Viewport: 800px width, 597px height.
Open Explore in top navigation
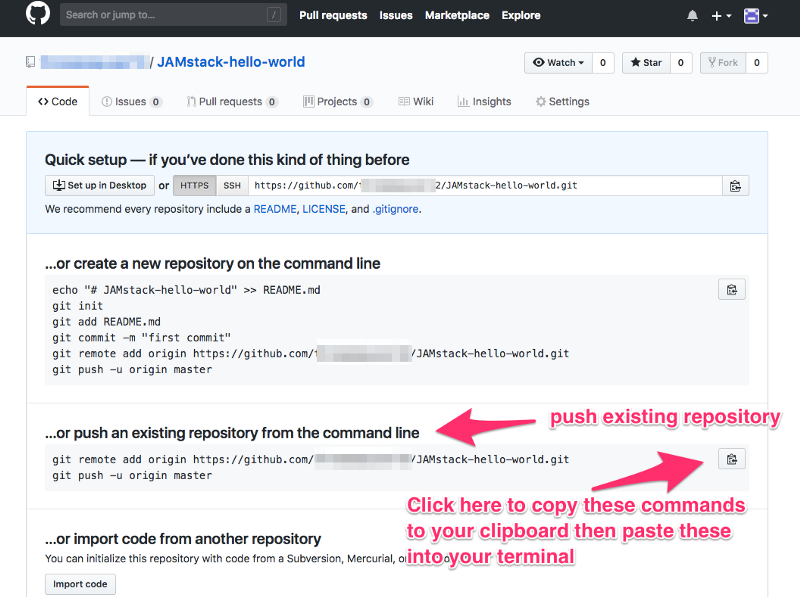click(520, 15)
